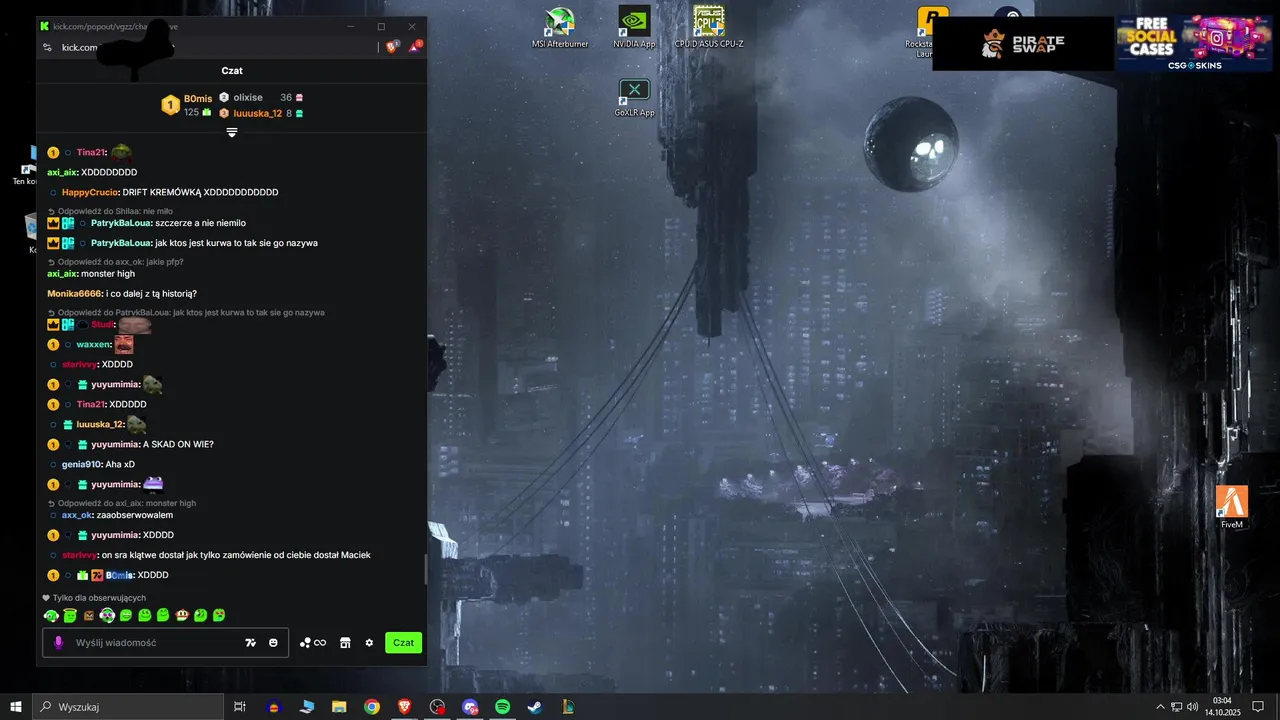Pick the crying heart-eyes emote, last in row
The image size is (1280, 720).
click(219, 615)
